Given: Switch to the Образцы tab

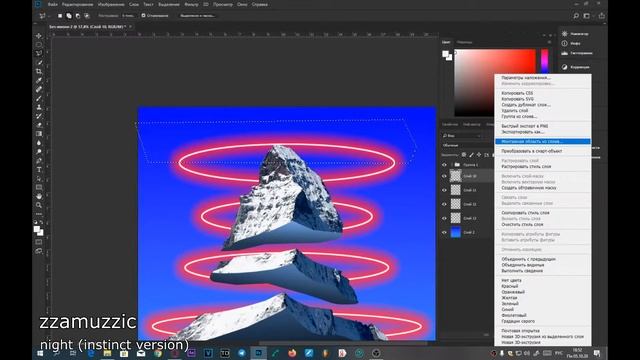Looking at the screenshot, I should [x=464, y=42].
